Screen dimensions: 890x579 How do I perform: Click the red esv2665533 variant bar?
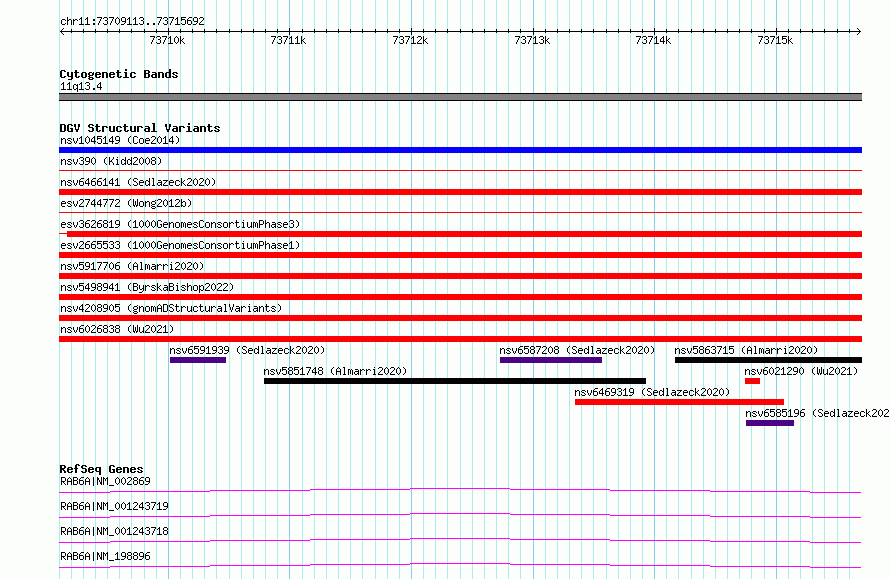(460, 255)
